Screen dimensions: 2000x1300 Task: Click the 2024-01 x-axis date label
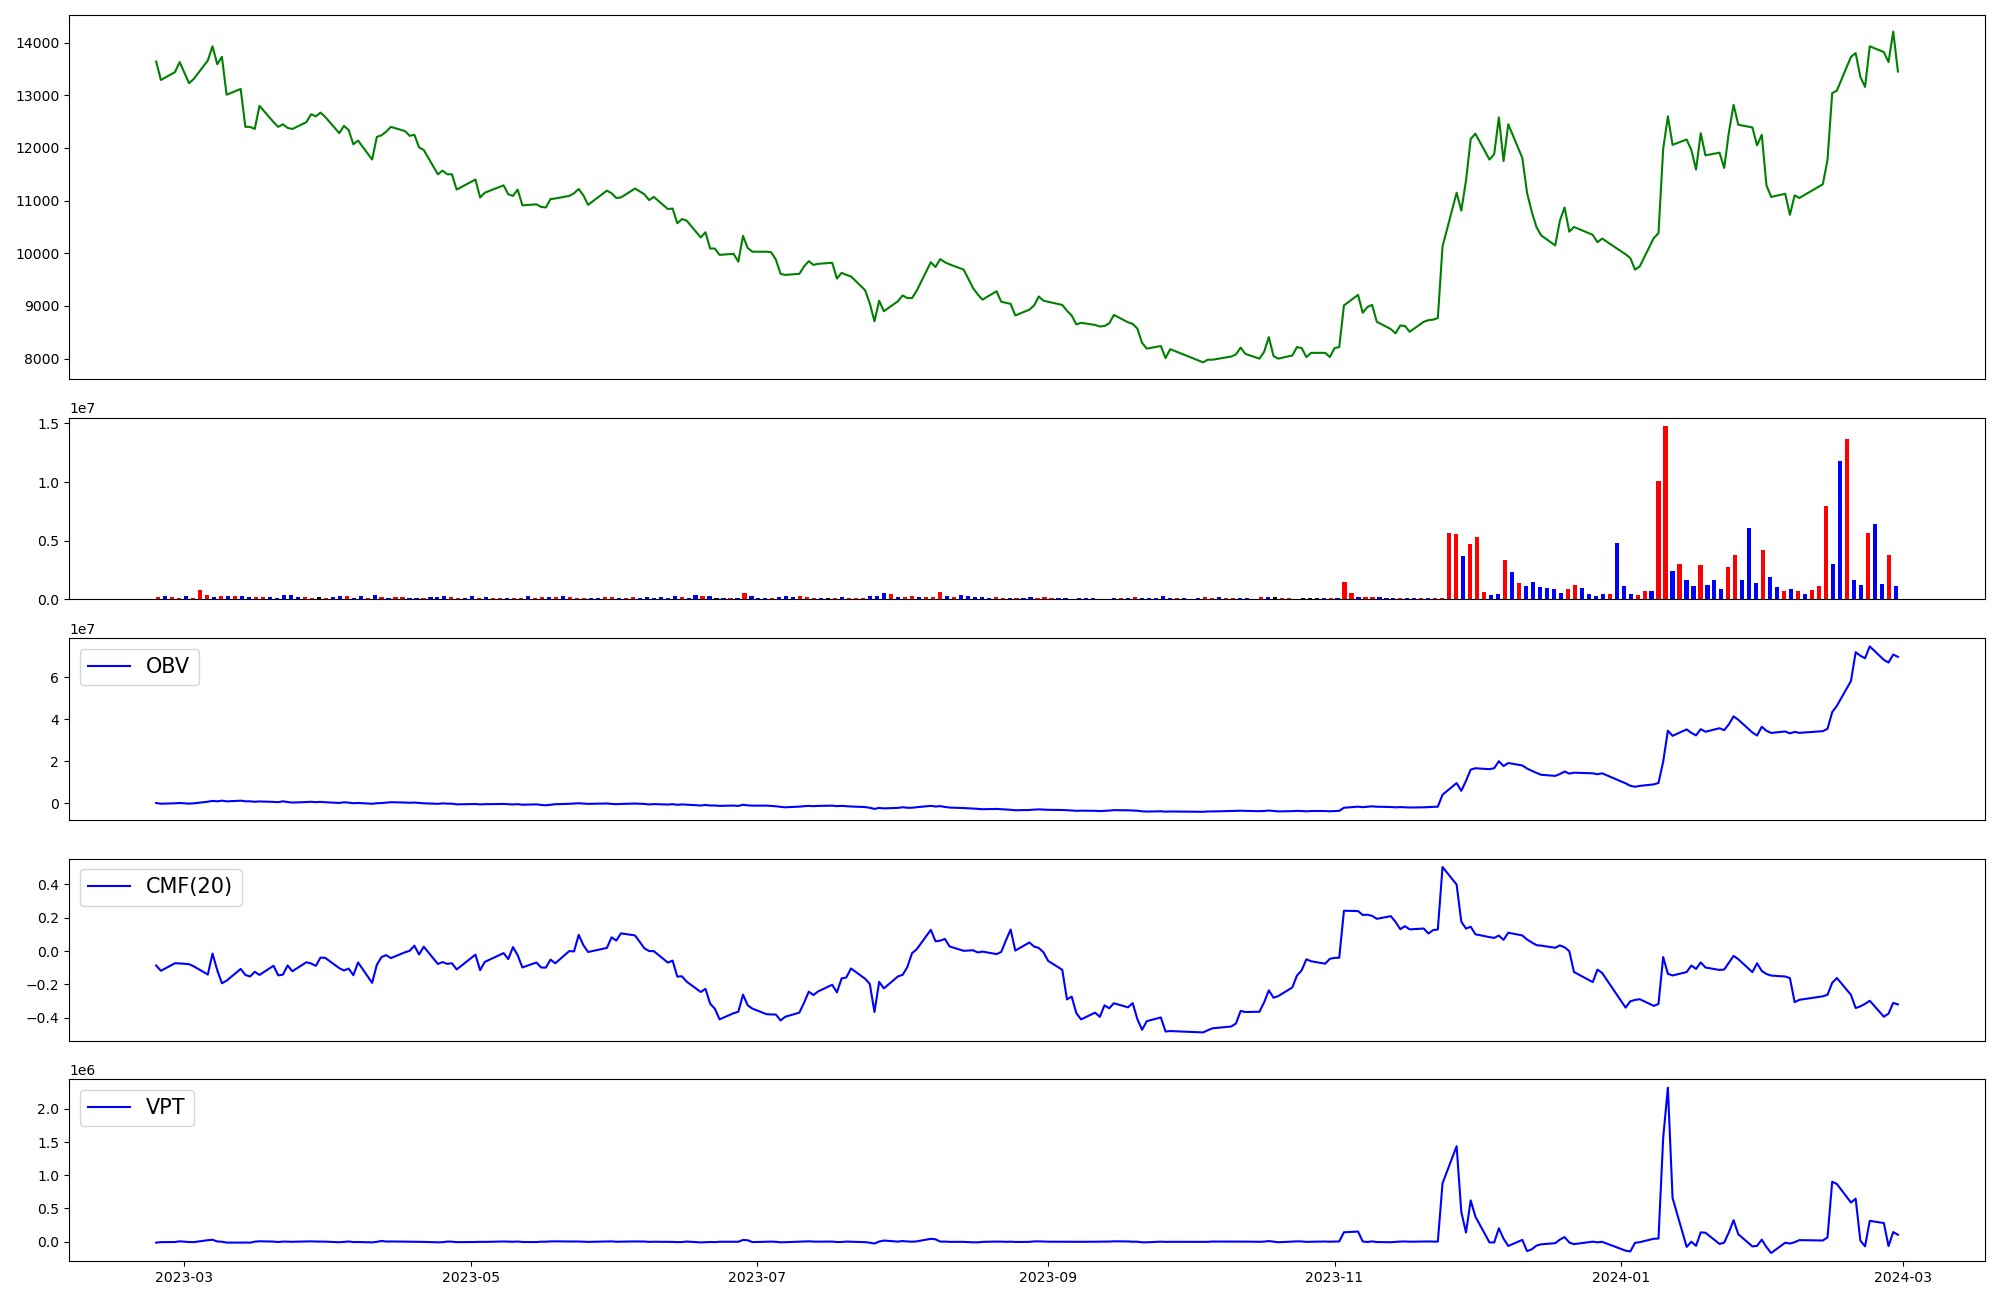(x=1621, y=1277)
